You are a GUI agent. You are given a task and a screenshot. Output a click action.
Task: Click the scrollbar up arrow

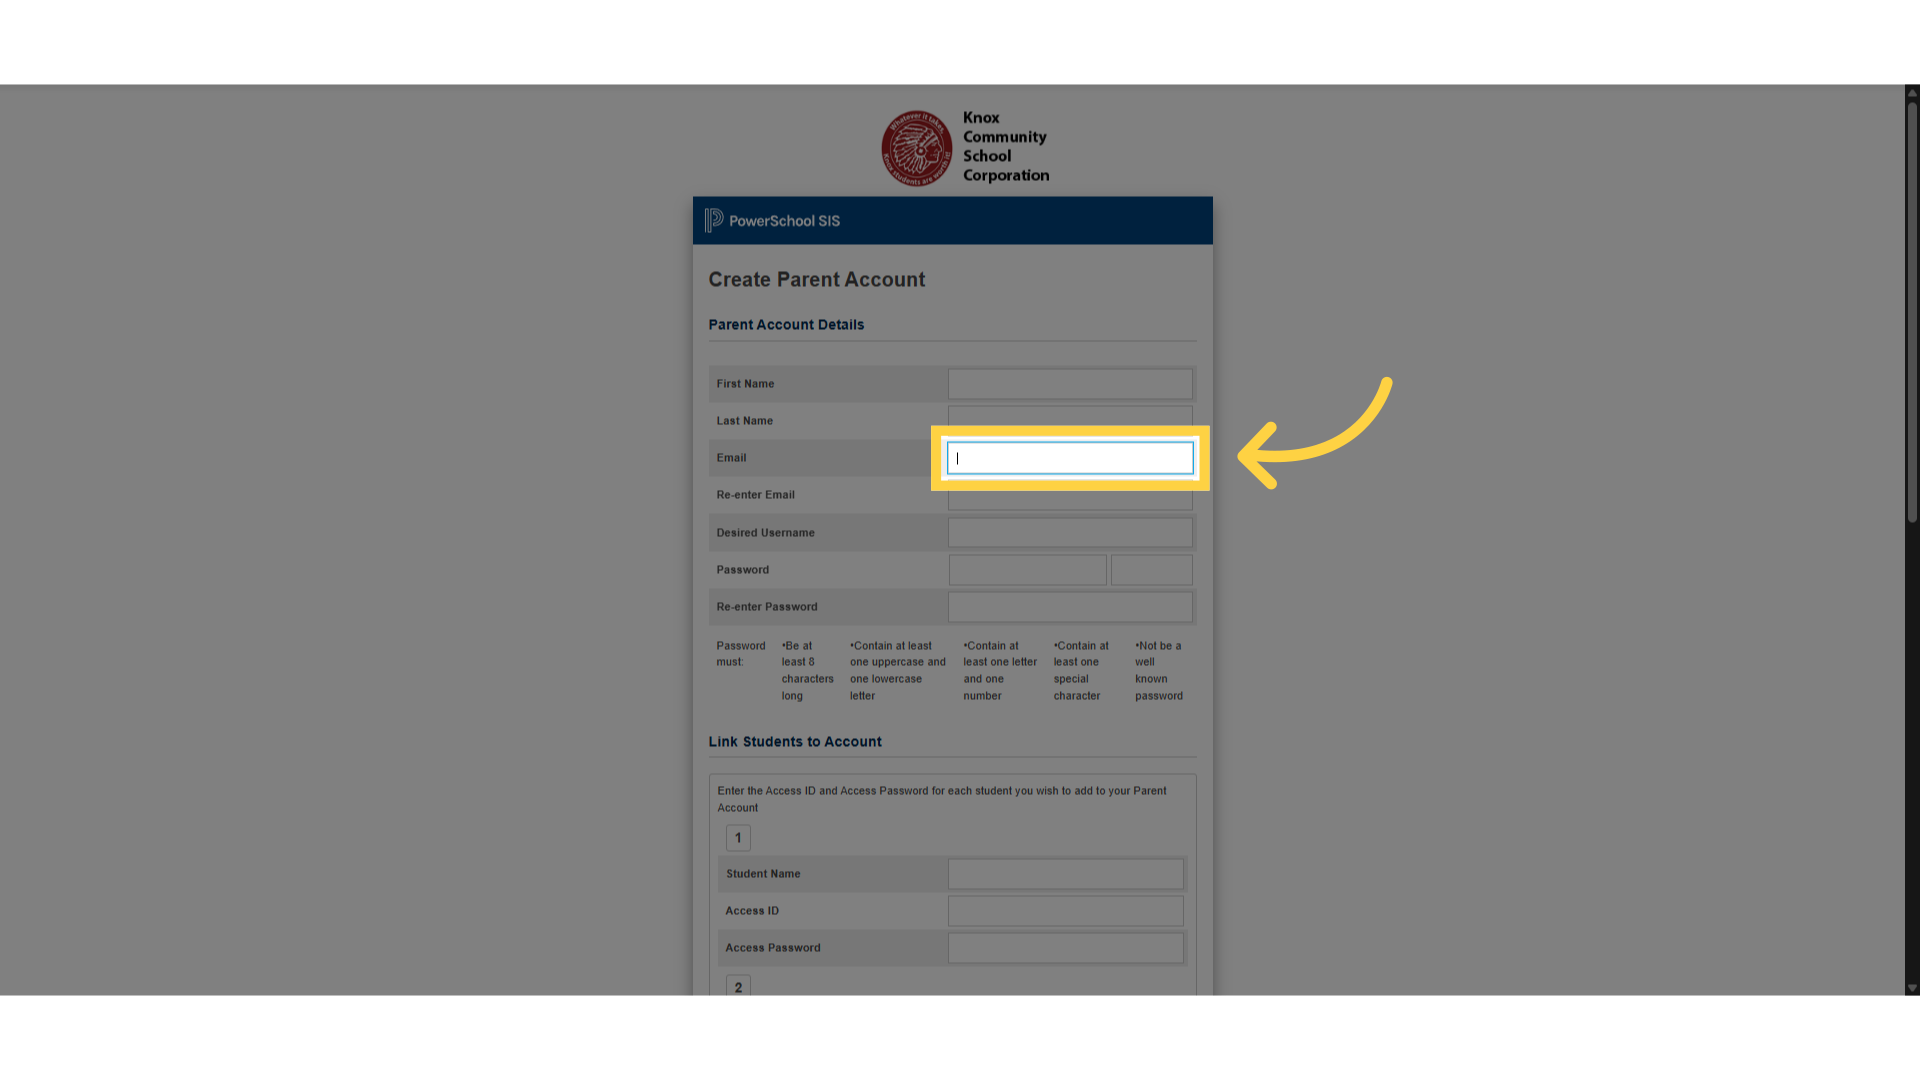[1912, 93]
